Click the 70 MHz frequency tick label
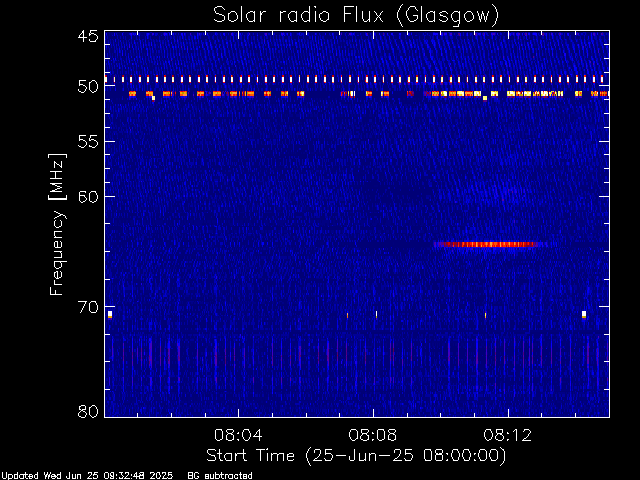 pyautogui.click(x=88, y=307)
